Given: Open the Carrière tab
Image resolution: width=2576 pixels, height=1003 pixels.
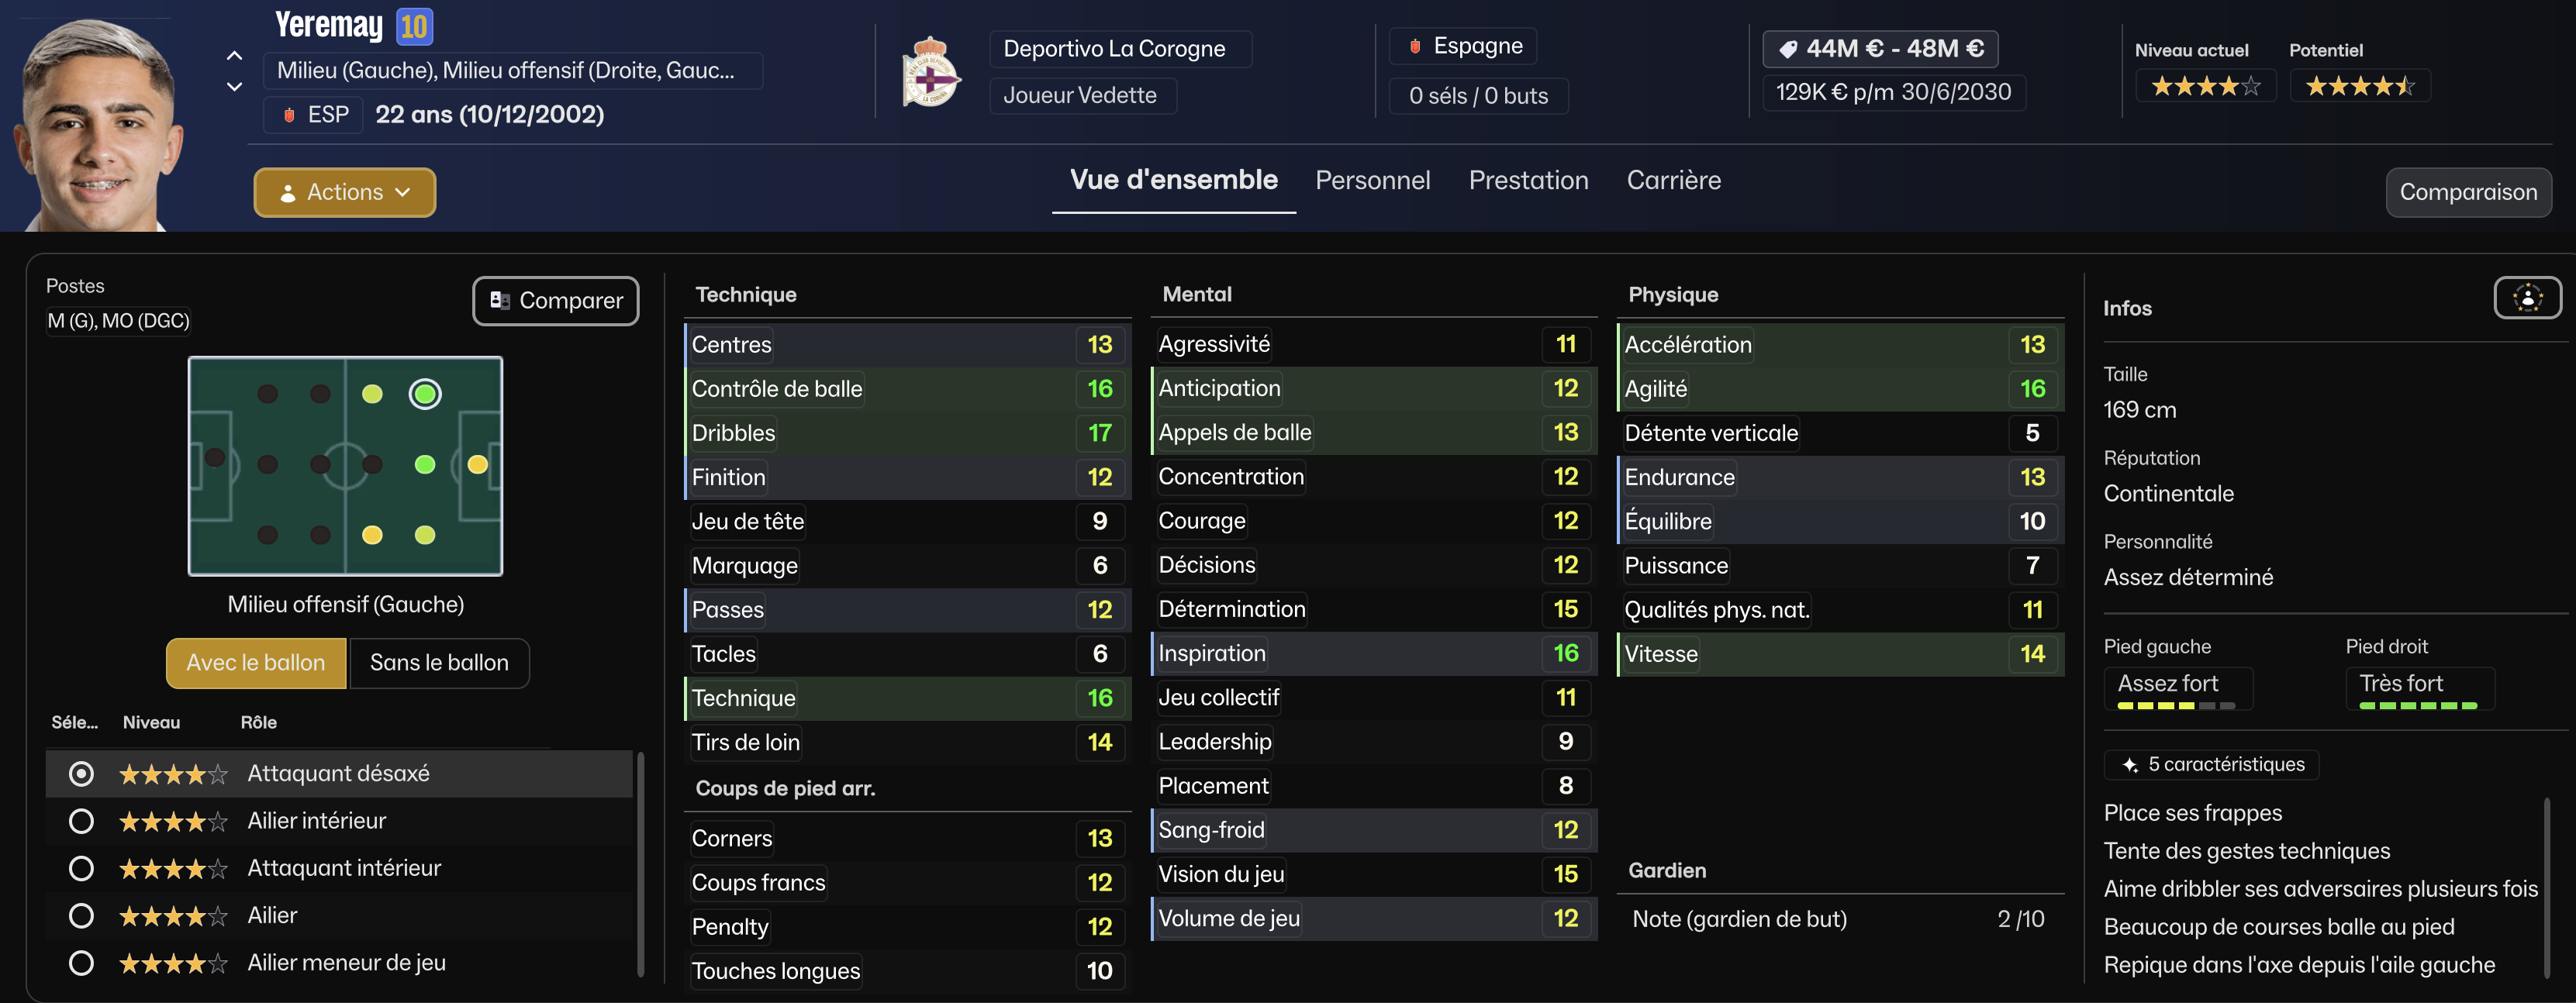Looking at the screenshot, I should tap(1673, 180).
